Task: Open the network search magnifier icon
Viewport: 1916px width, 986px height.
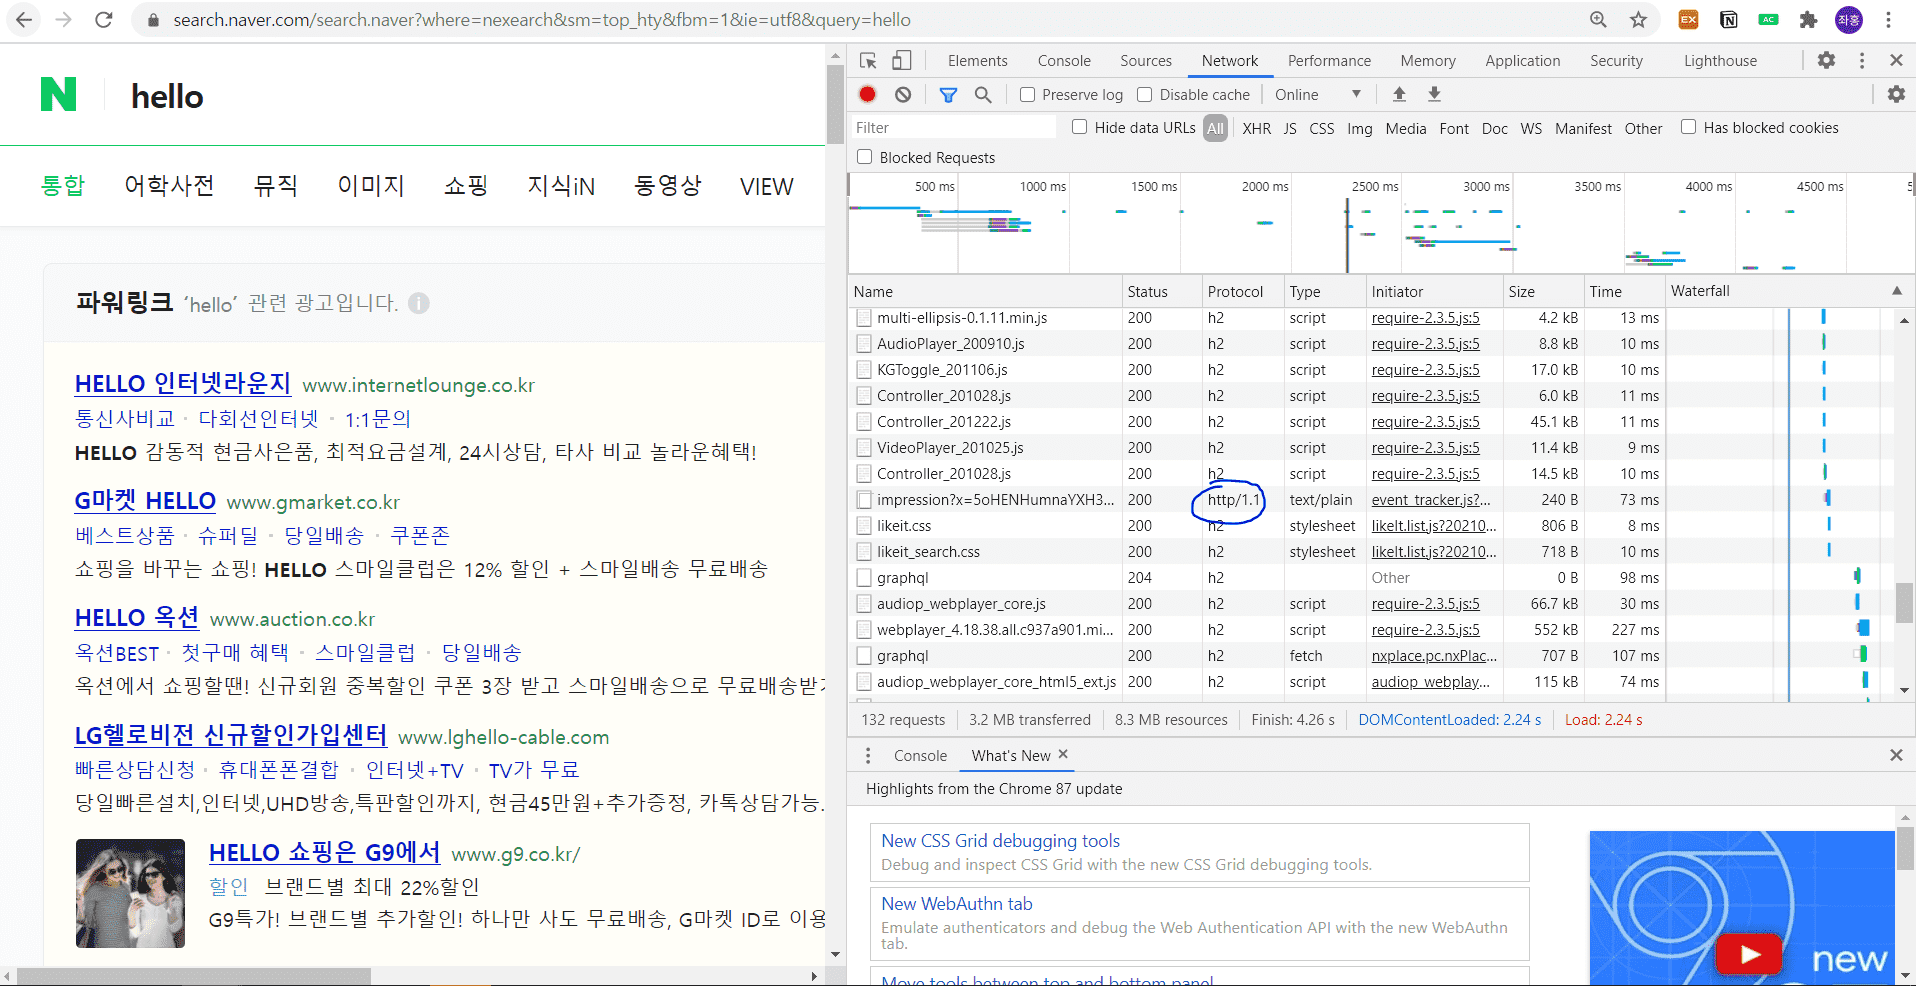Action: (983, 94)
